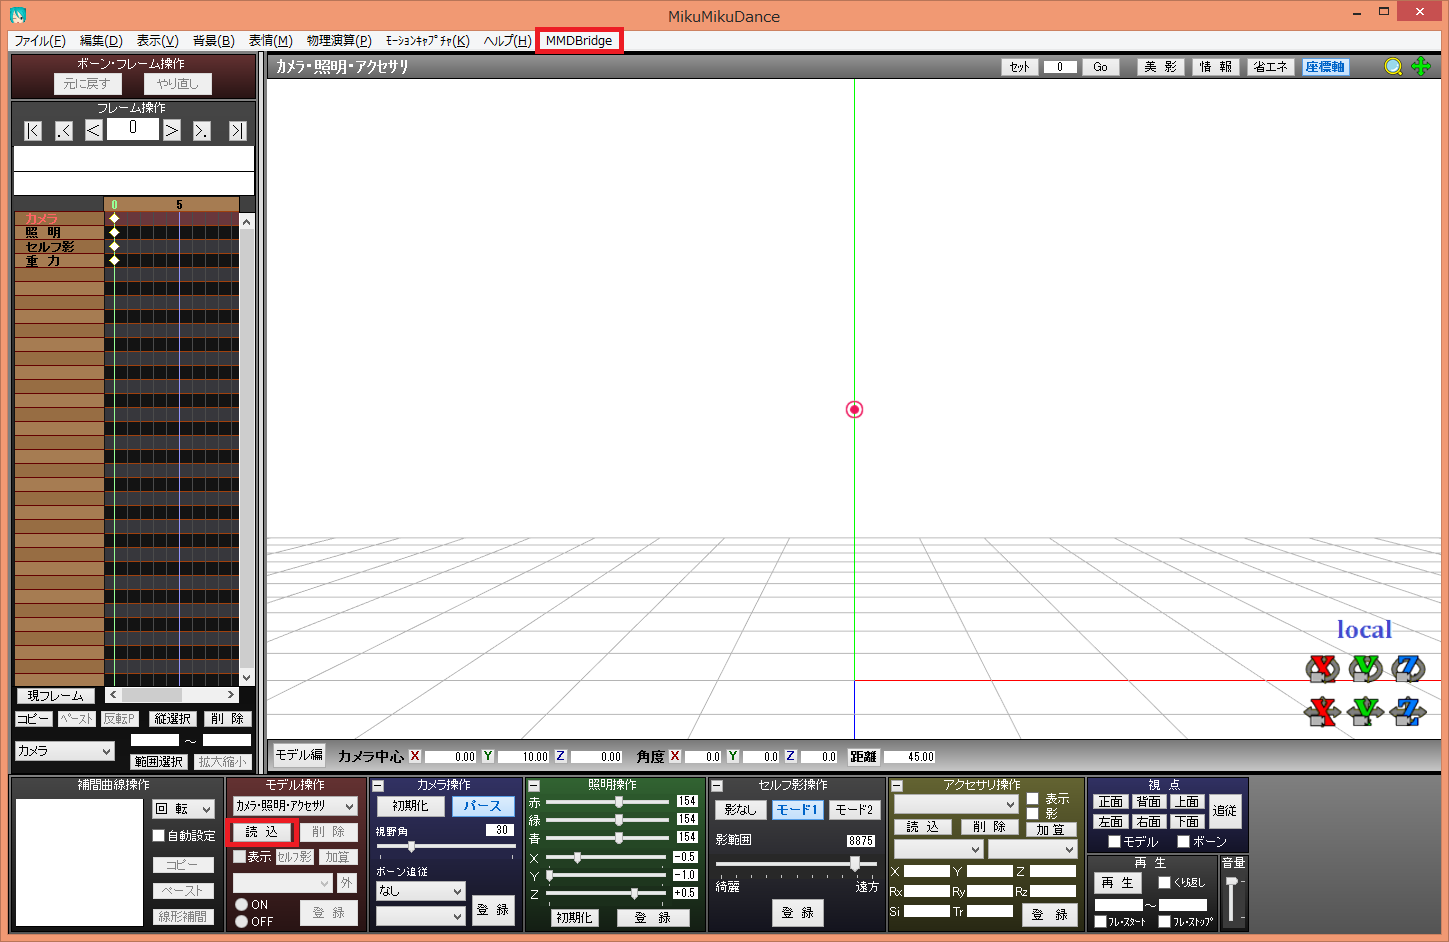Viewport: 1449px width, 942px height.
Task: Open the 表示(V) menu
Action: tap(158, 41)
